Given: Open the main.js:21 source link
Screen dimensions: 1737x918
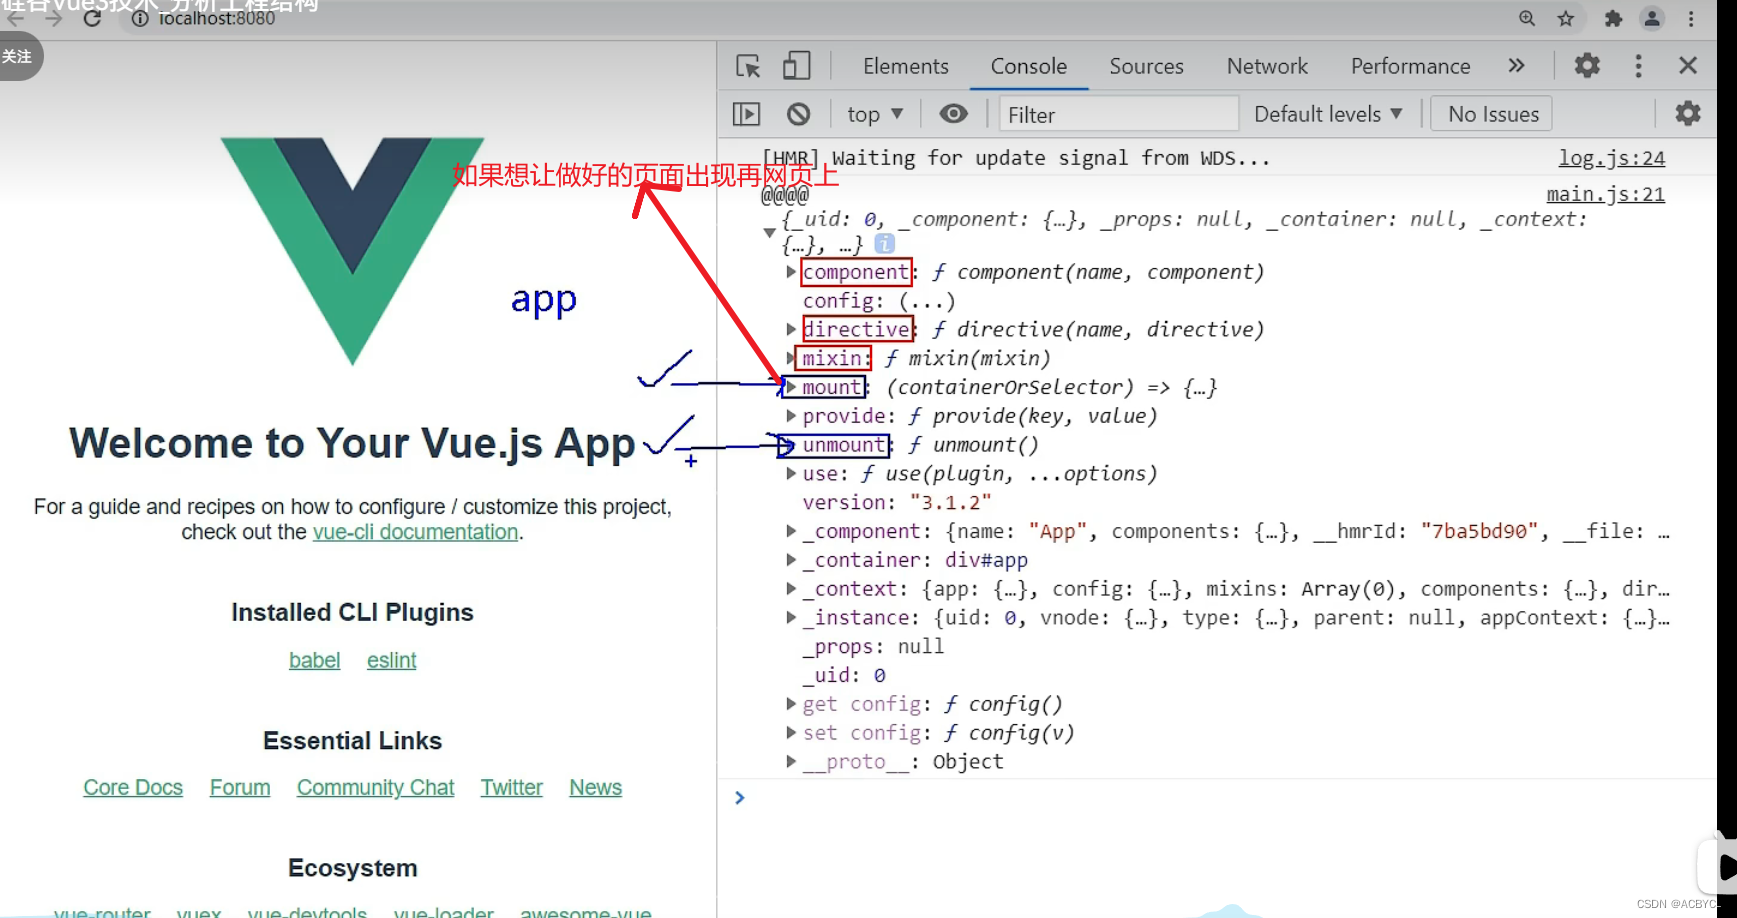Looking at the screenshot, I should (1606, 194).
